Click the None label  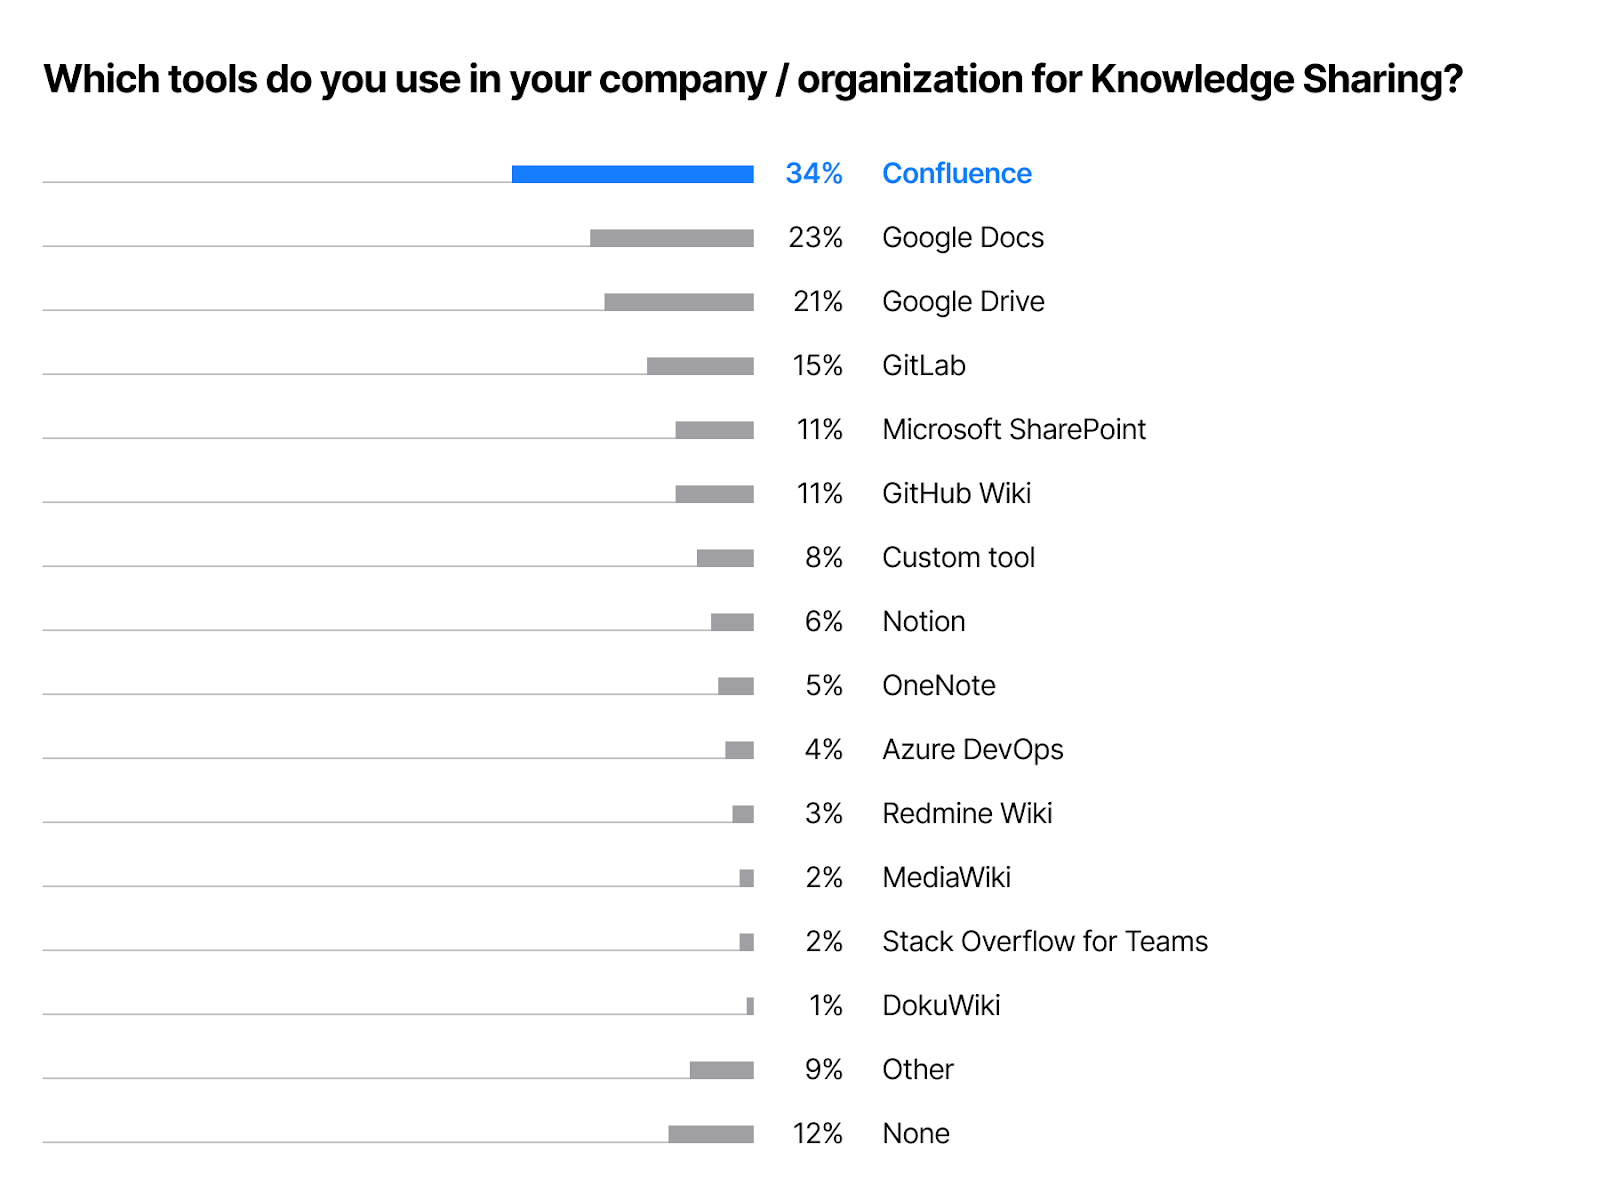click(x=916, y=1134)
